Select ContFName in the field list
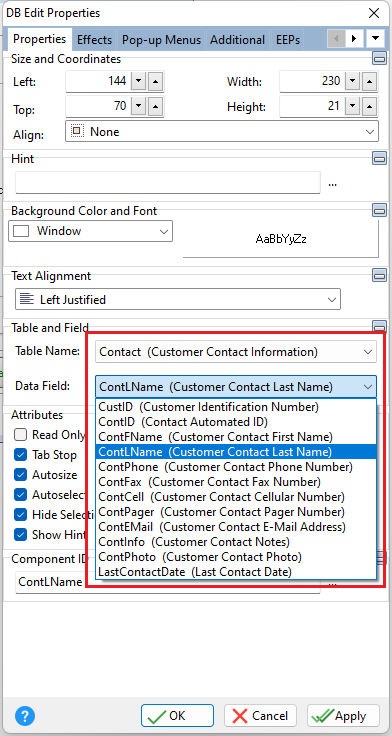The image size is (392, 736). click(x=236, y=437)
